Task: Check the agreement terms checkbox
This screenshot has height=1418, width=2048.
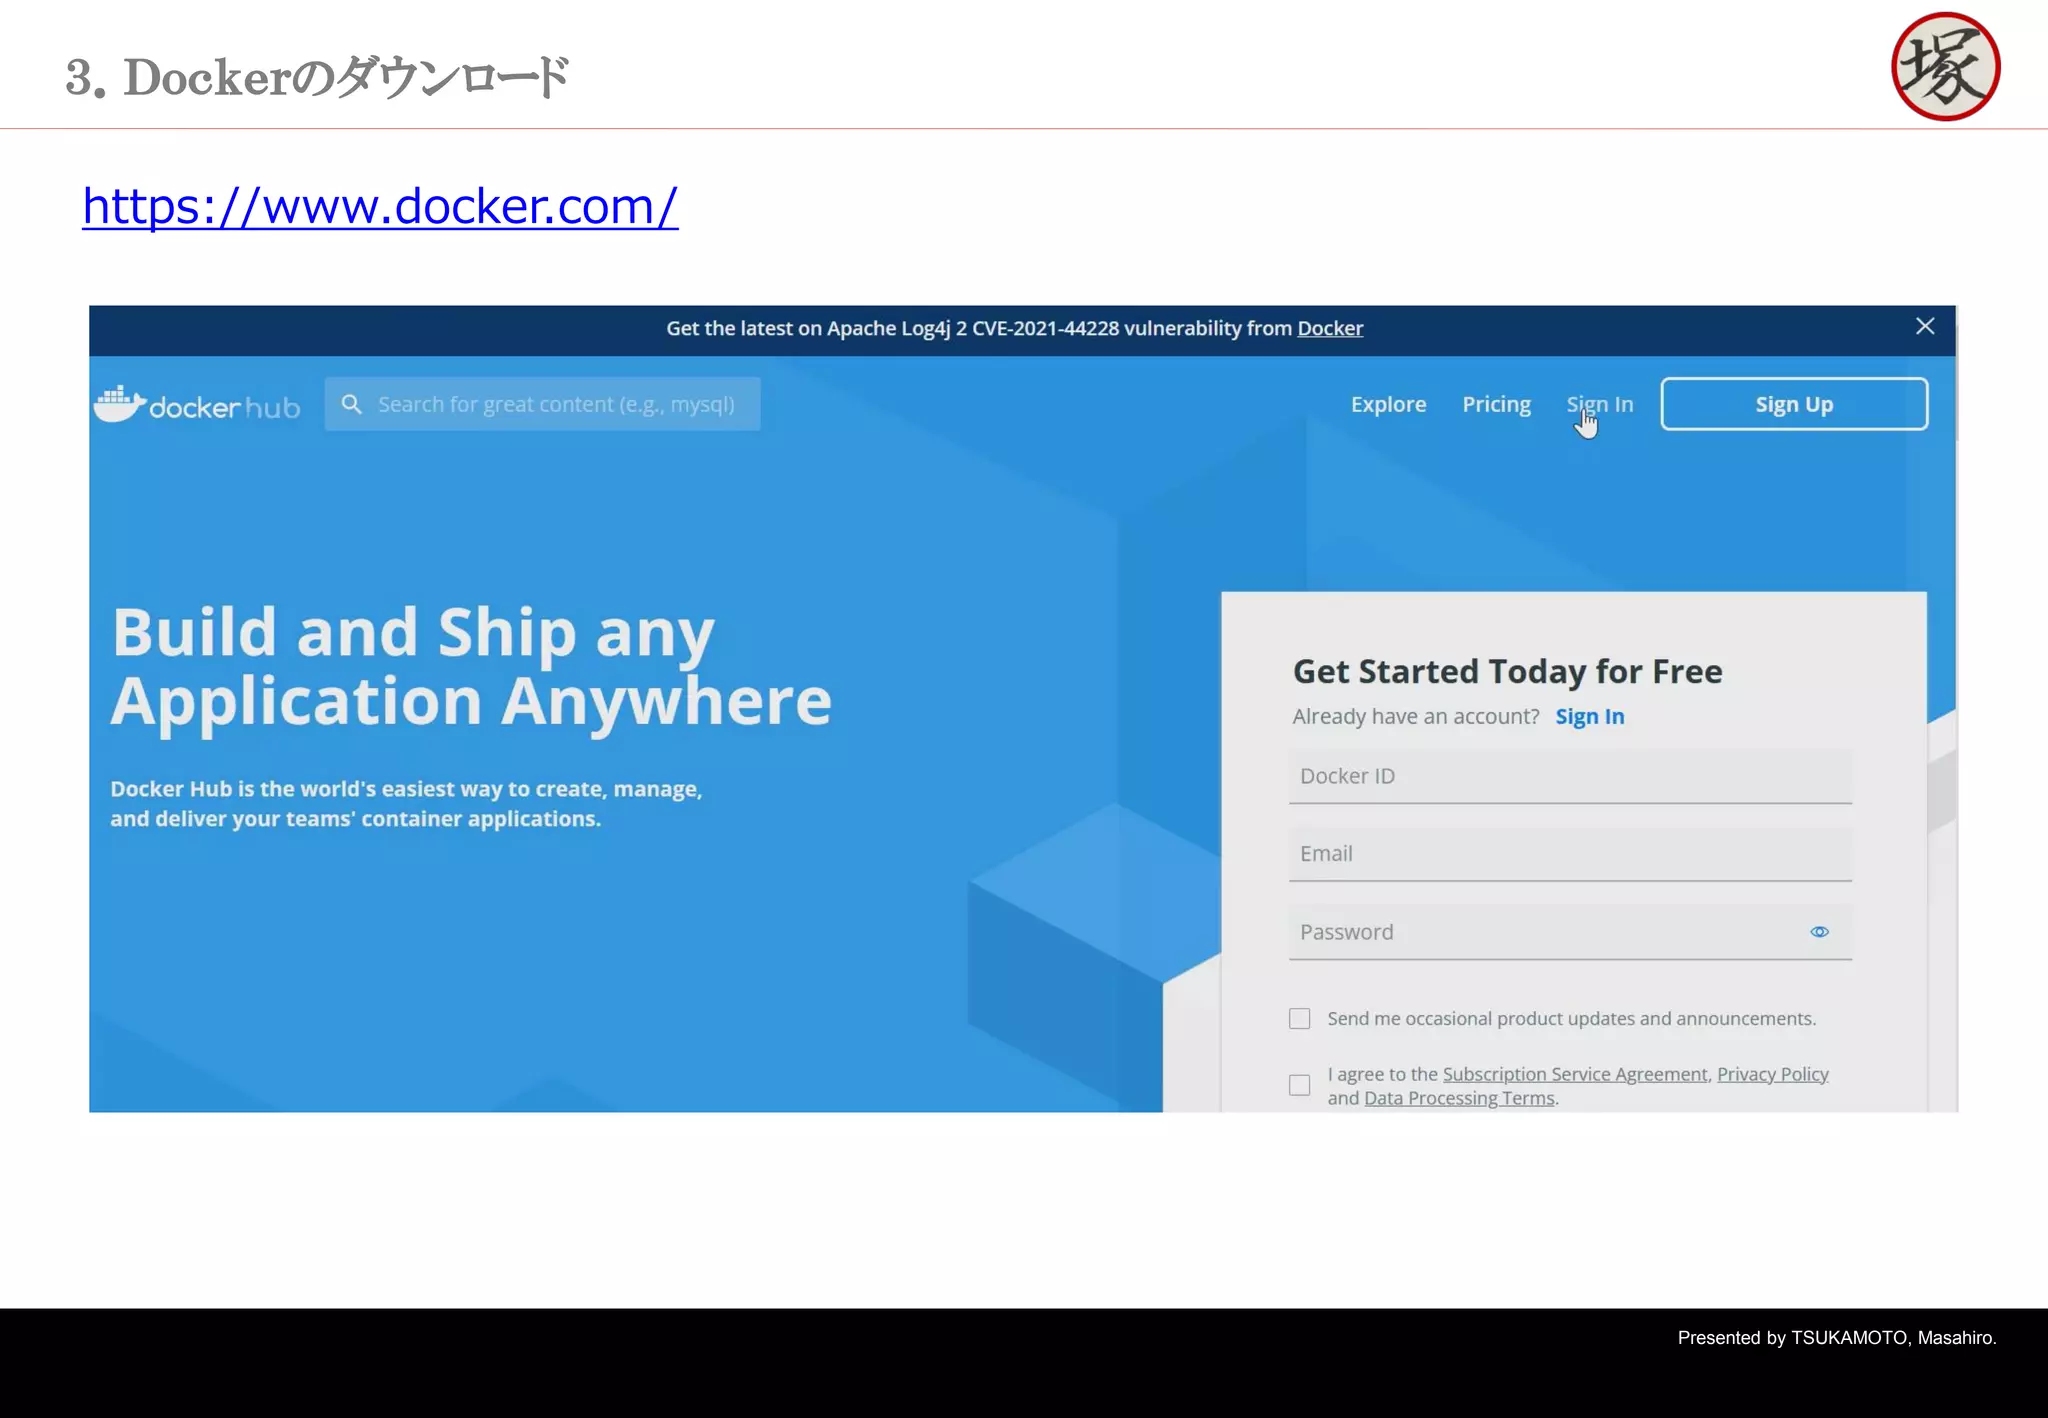Action: pyautogui.click(x=1299, y=1085)
